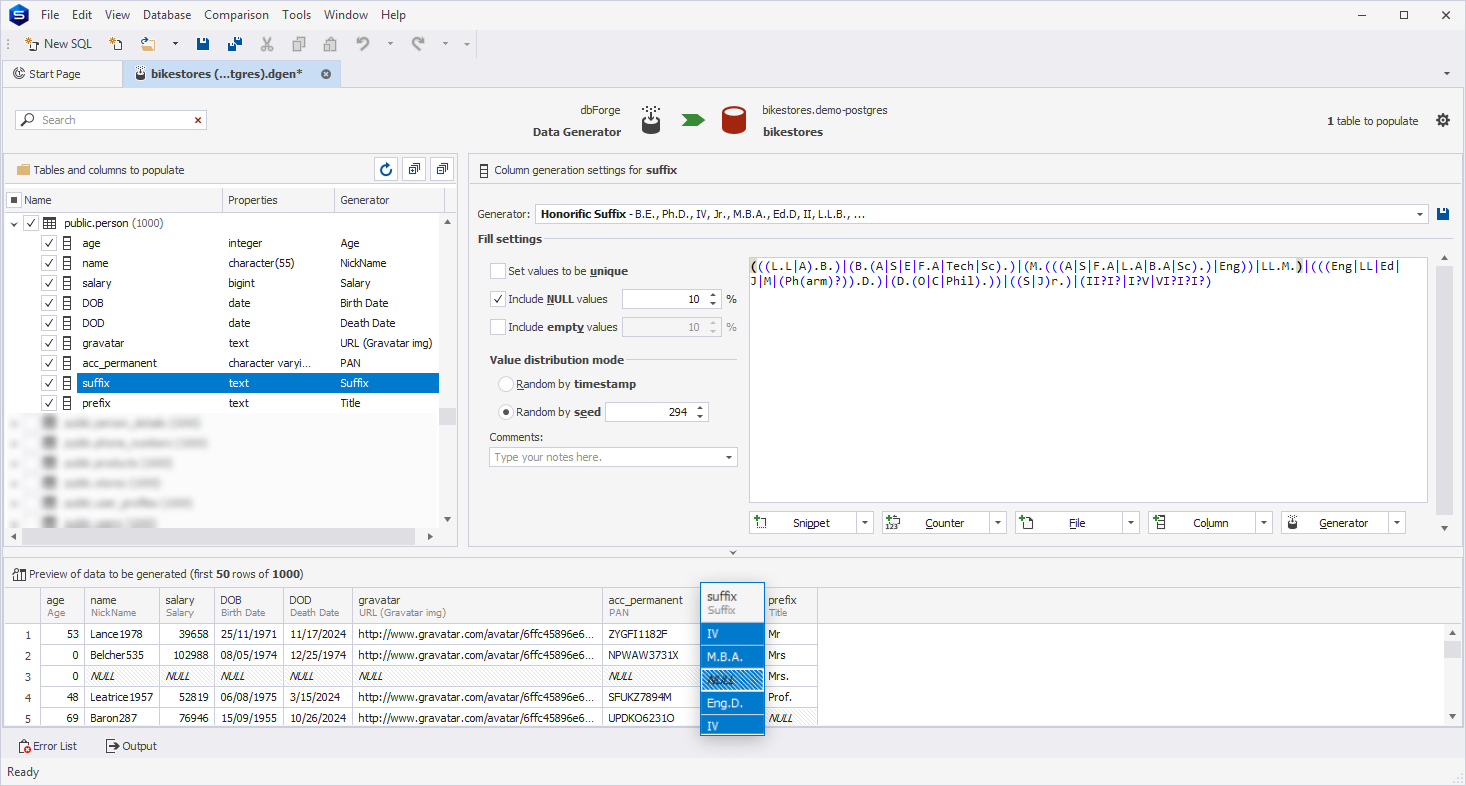Screen dimensions: 1466x786
Task: Click the open file folder icon
Action: click(148, 44)
